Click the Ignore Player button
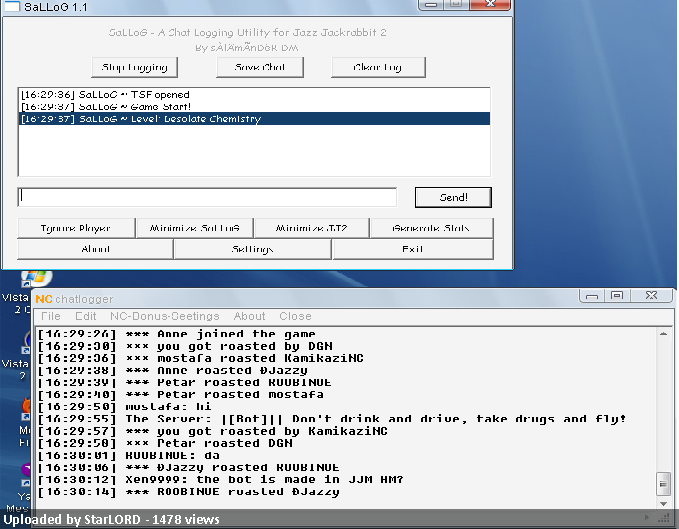679x529 pixels. click(76, 228)
